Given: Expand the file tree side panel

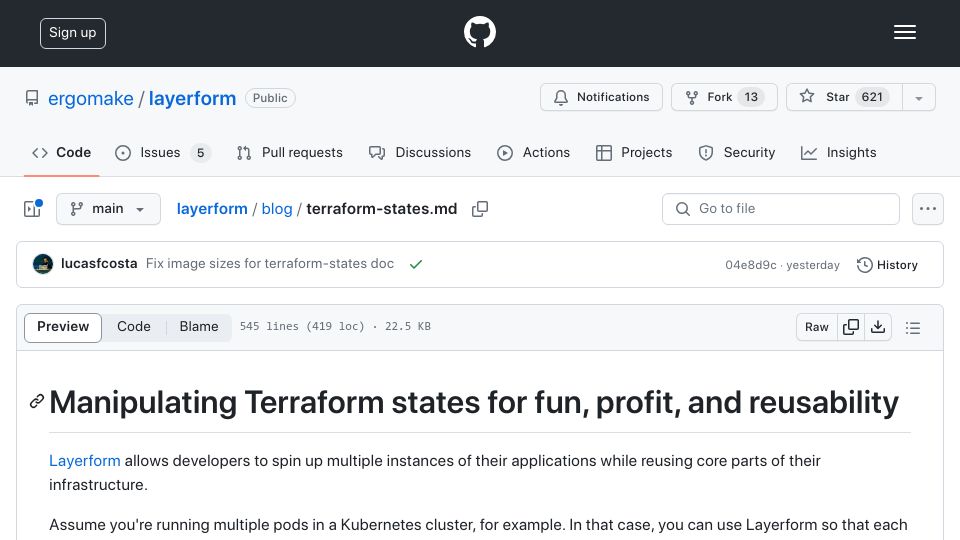Looking at the screenshot, I should pos(32,209).
